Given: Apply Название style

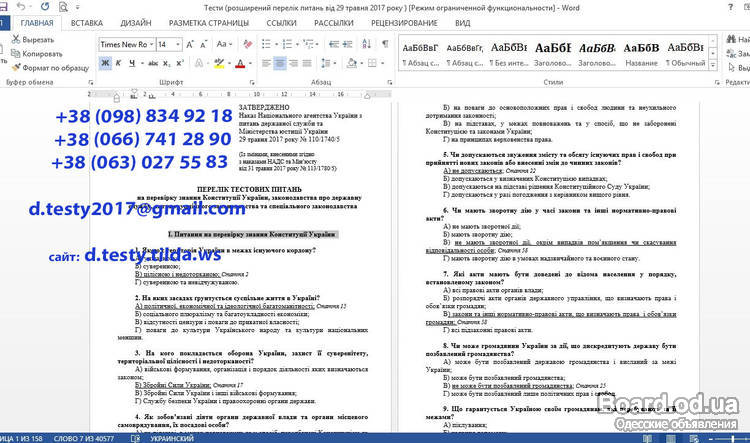Looking at the screenshot, I should click(641, 54).
